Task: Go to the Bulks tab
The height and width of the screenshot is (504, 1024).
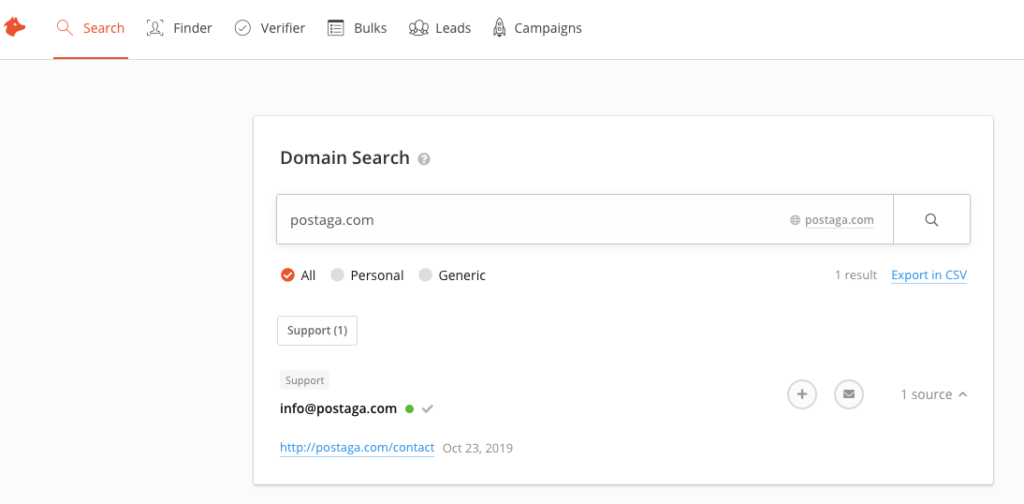Action: click(x=357, y=29)
